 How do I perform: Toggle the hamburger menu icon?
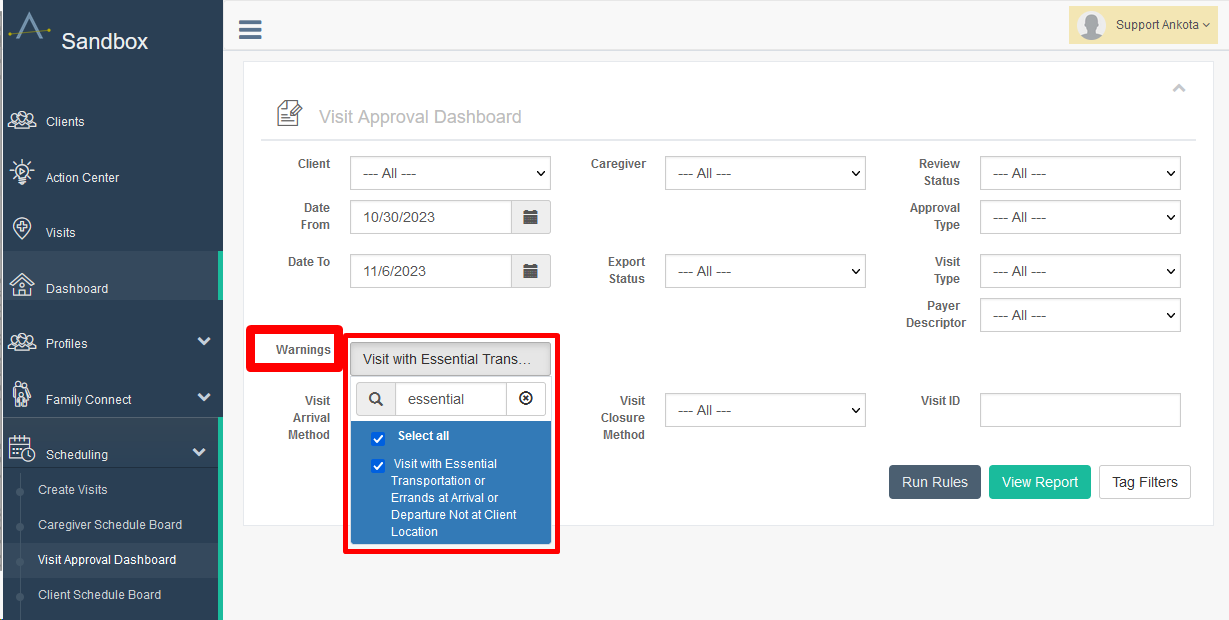click(x=250, y=29)
